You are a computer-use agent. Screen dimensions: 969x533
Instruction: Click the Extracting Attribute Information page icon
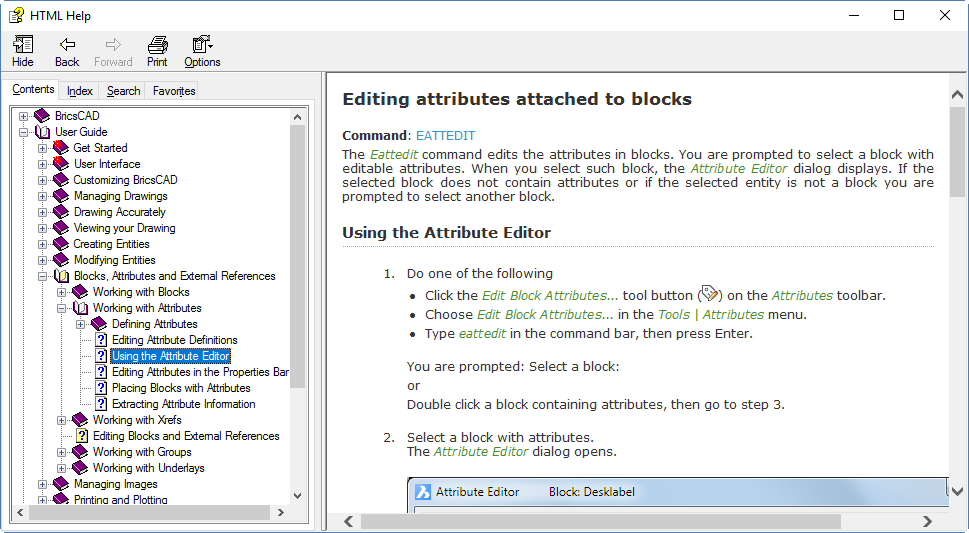(101, 404)
